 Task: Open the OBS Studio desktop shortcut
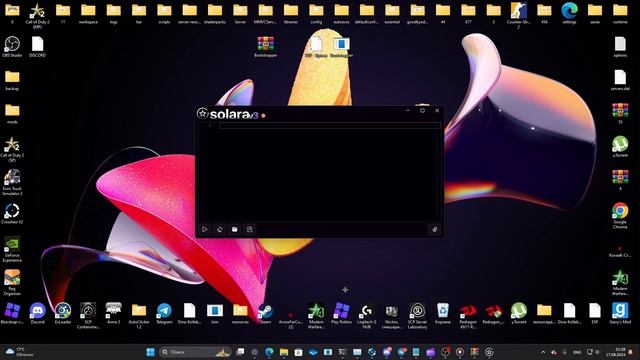click(12, 47)
